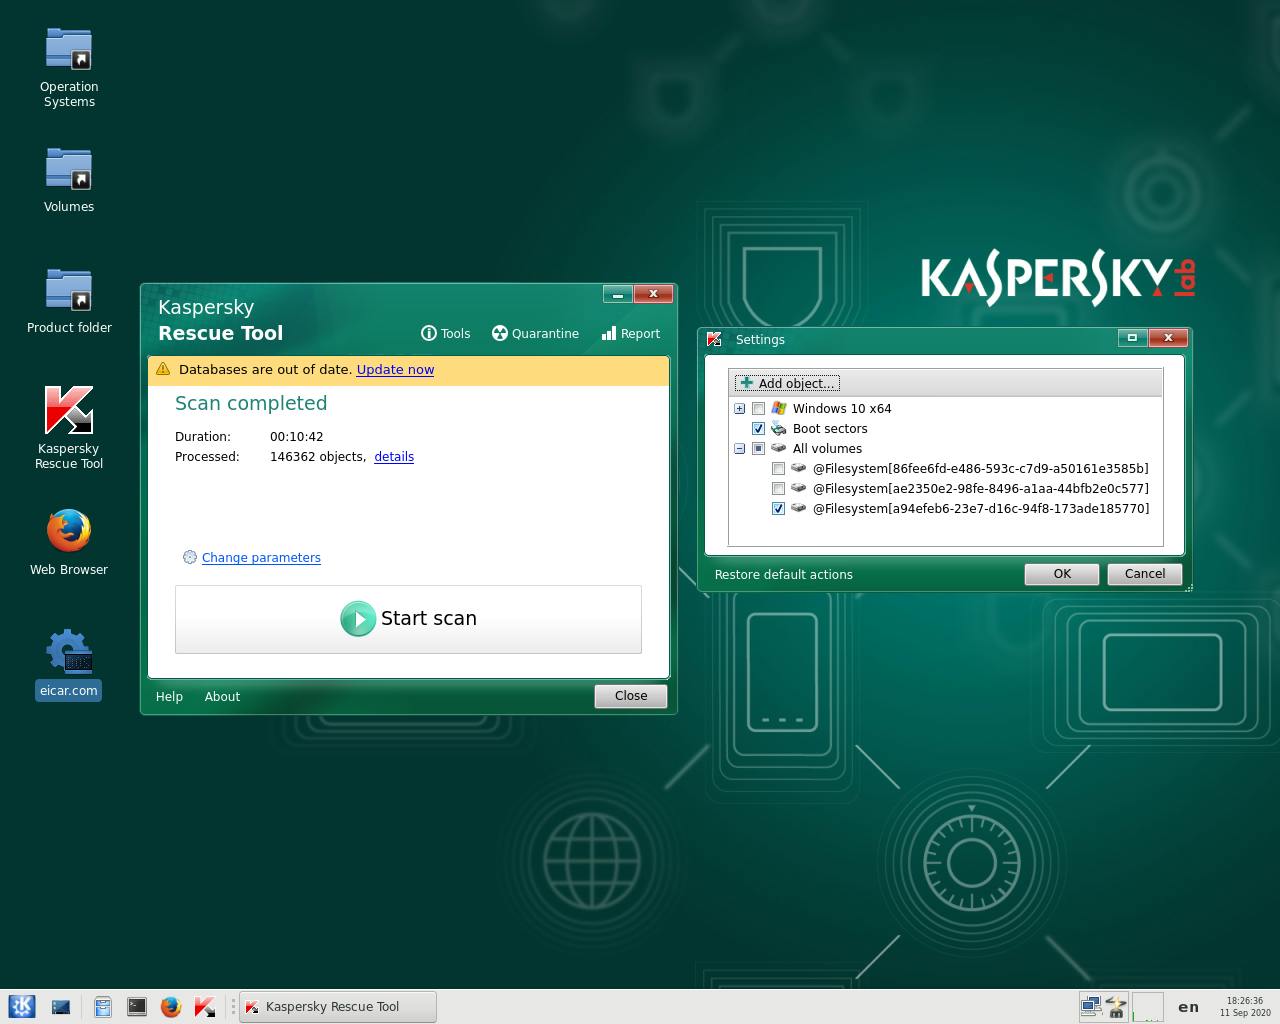Viewport: 1280px width, 1024px height.
Task: Click the All volumes drive icon
Action: coord(779,448)
